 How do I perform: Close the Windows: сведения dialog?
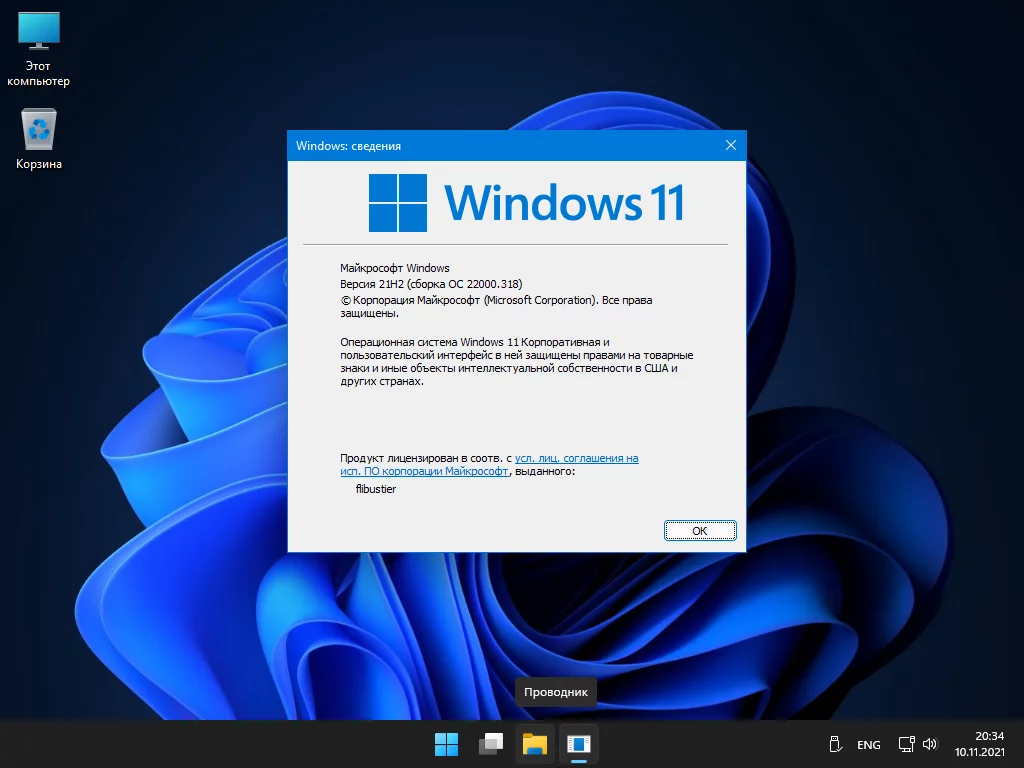(x=731, y=145)
